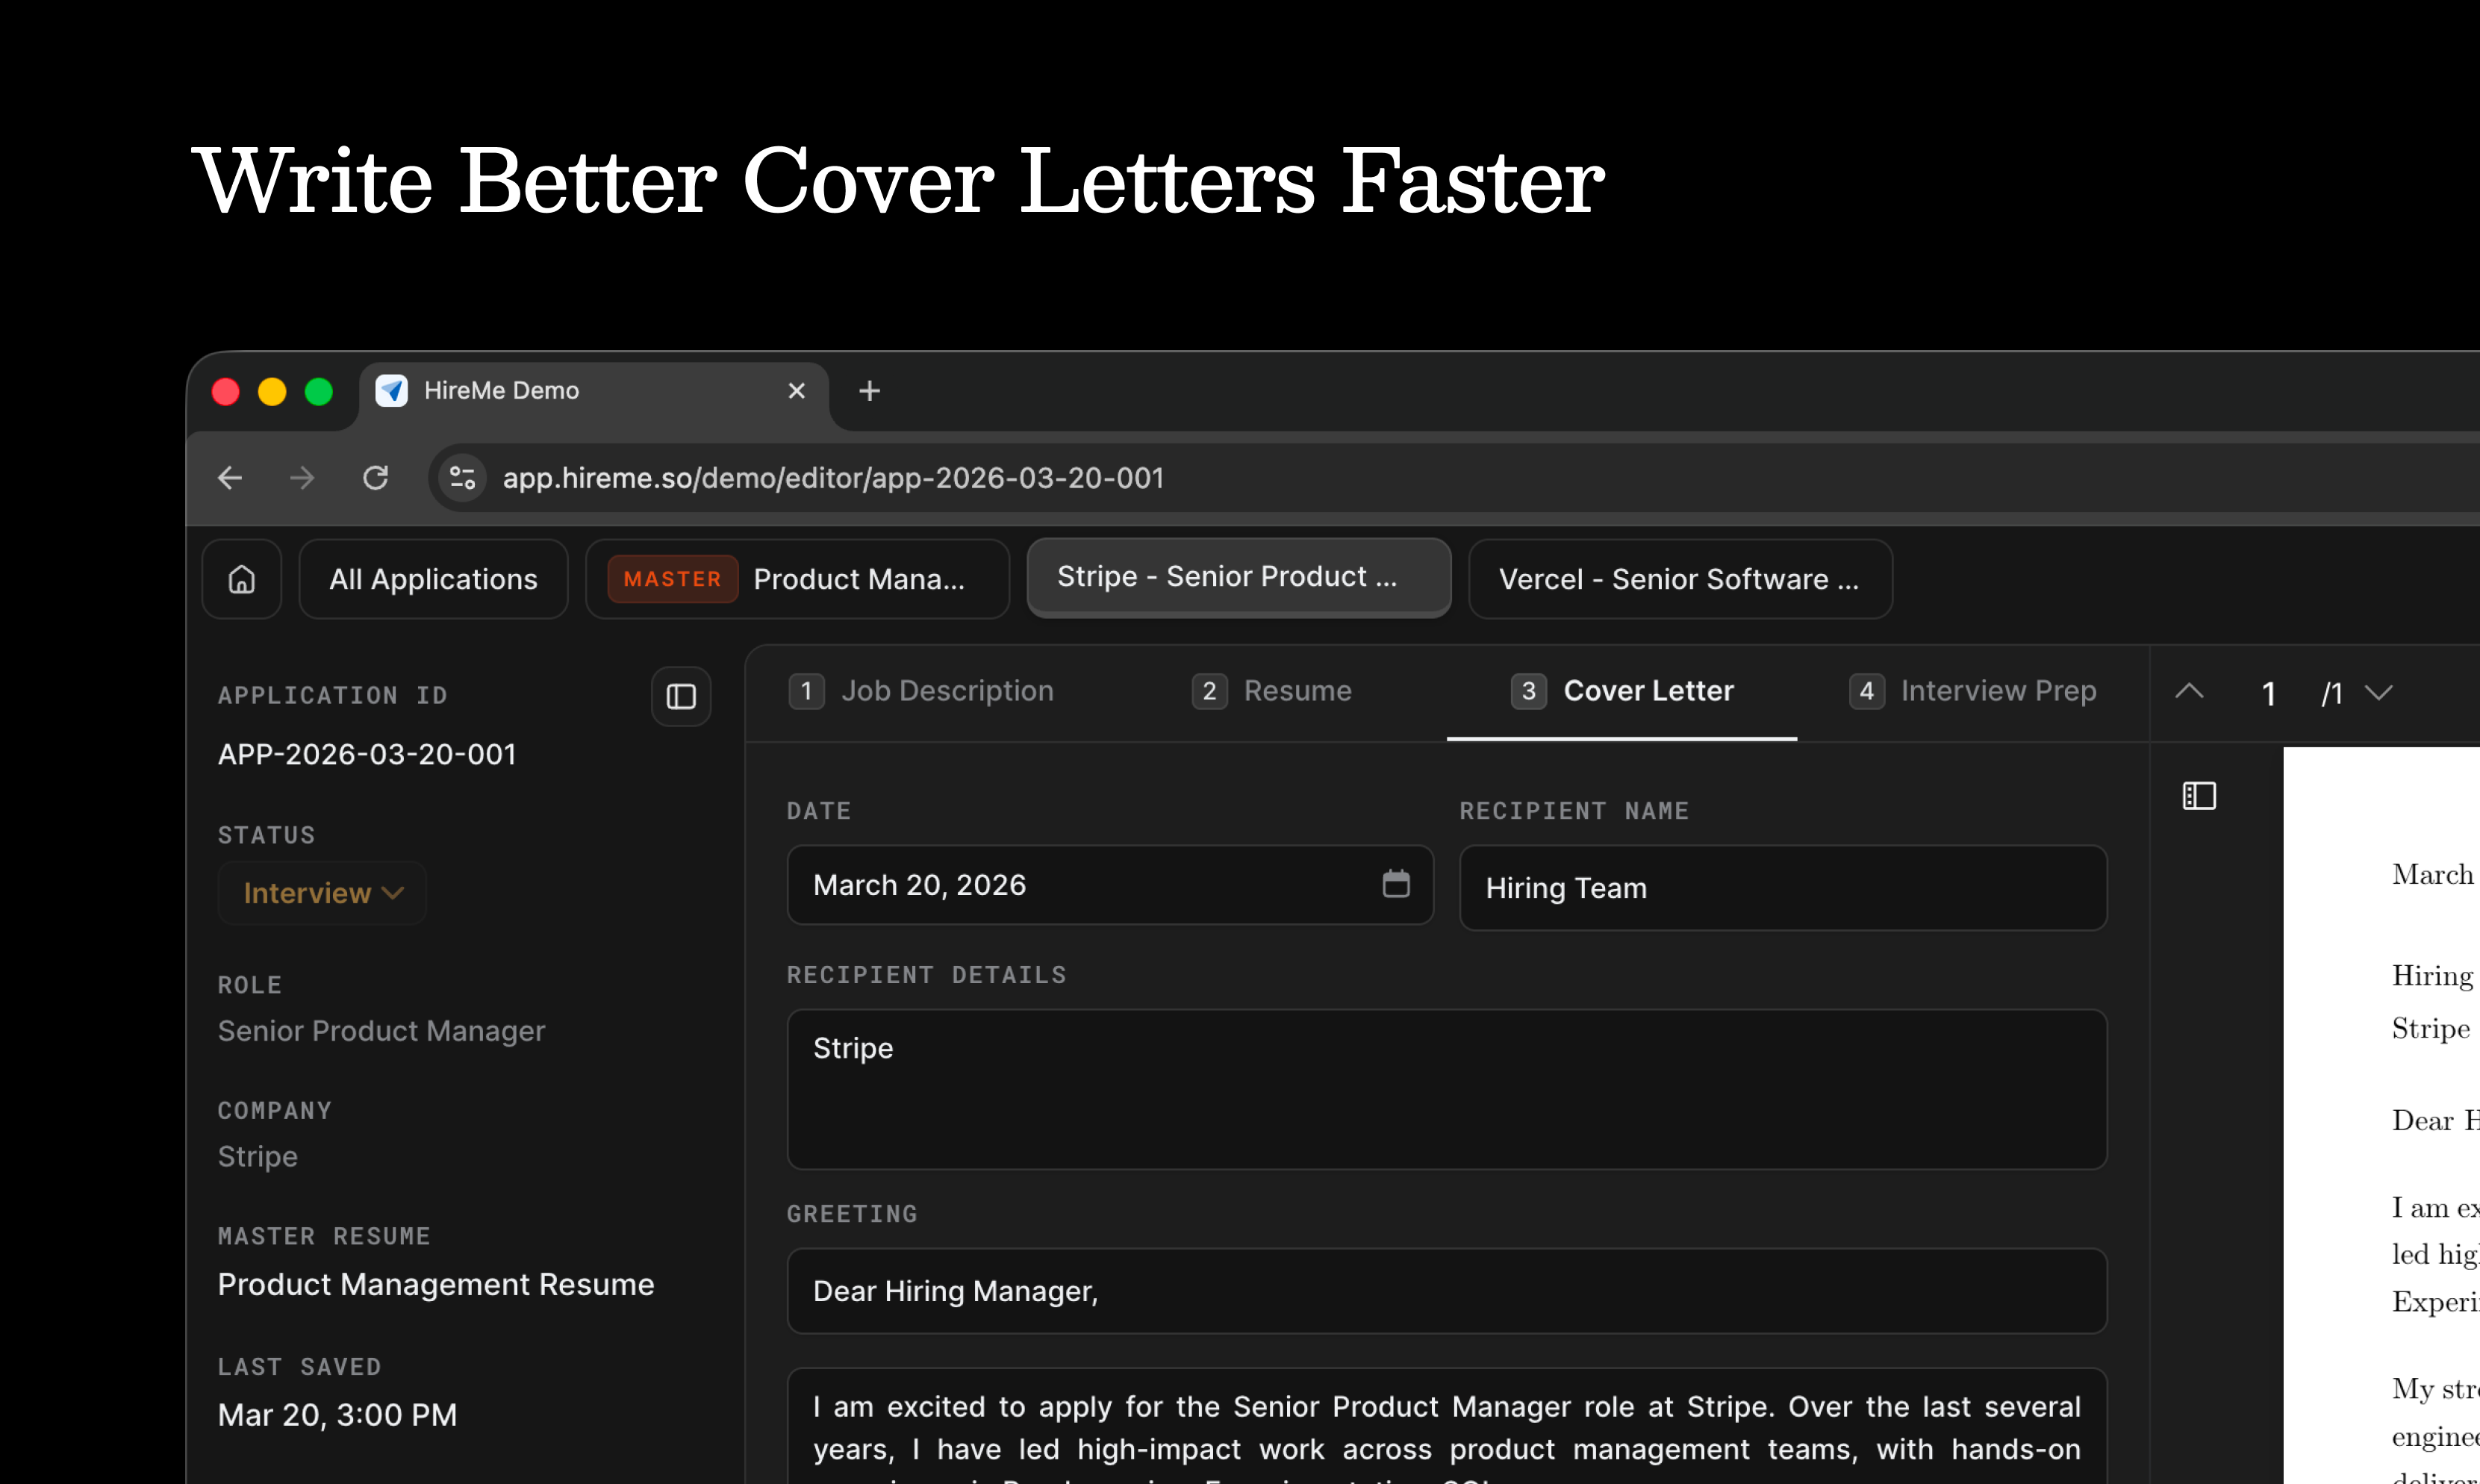Reload the page with refresh icon
This screenshot has width=2480, height=1484.
pos(375,478)
